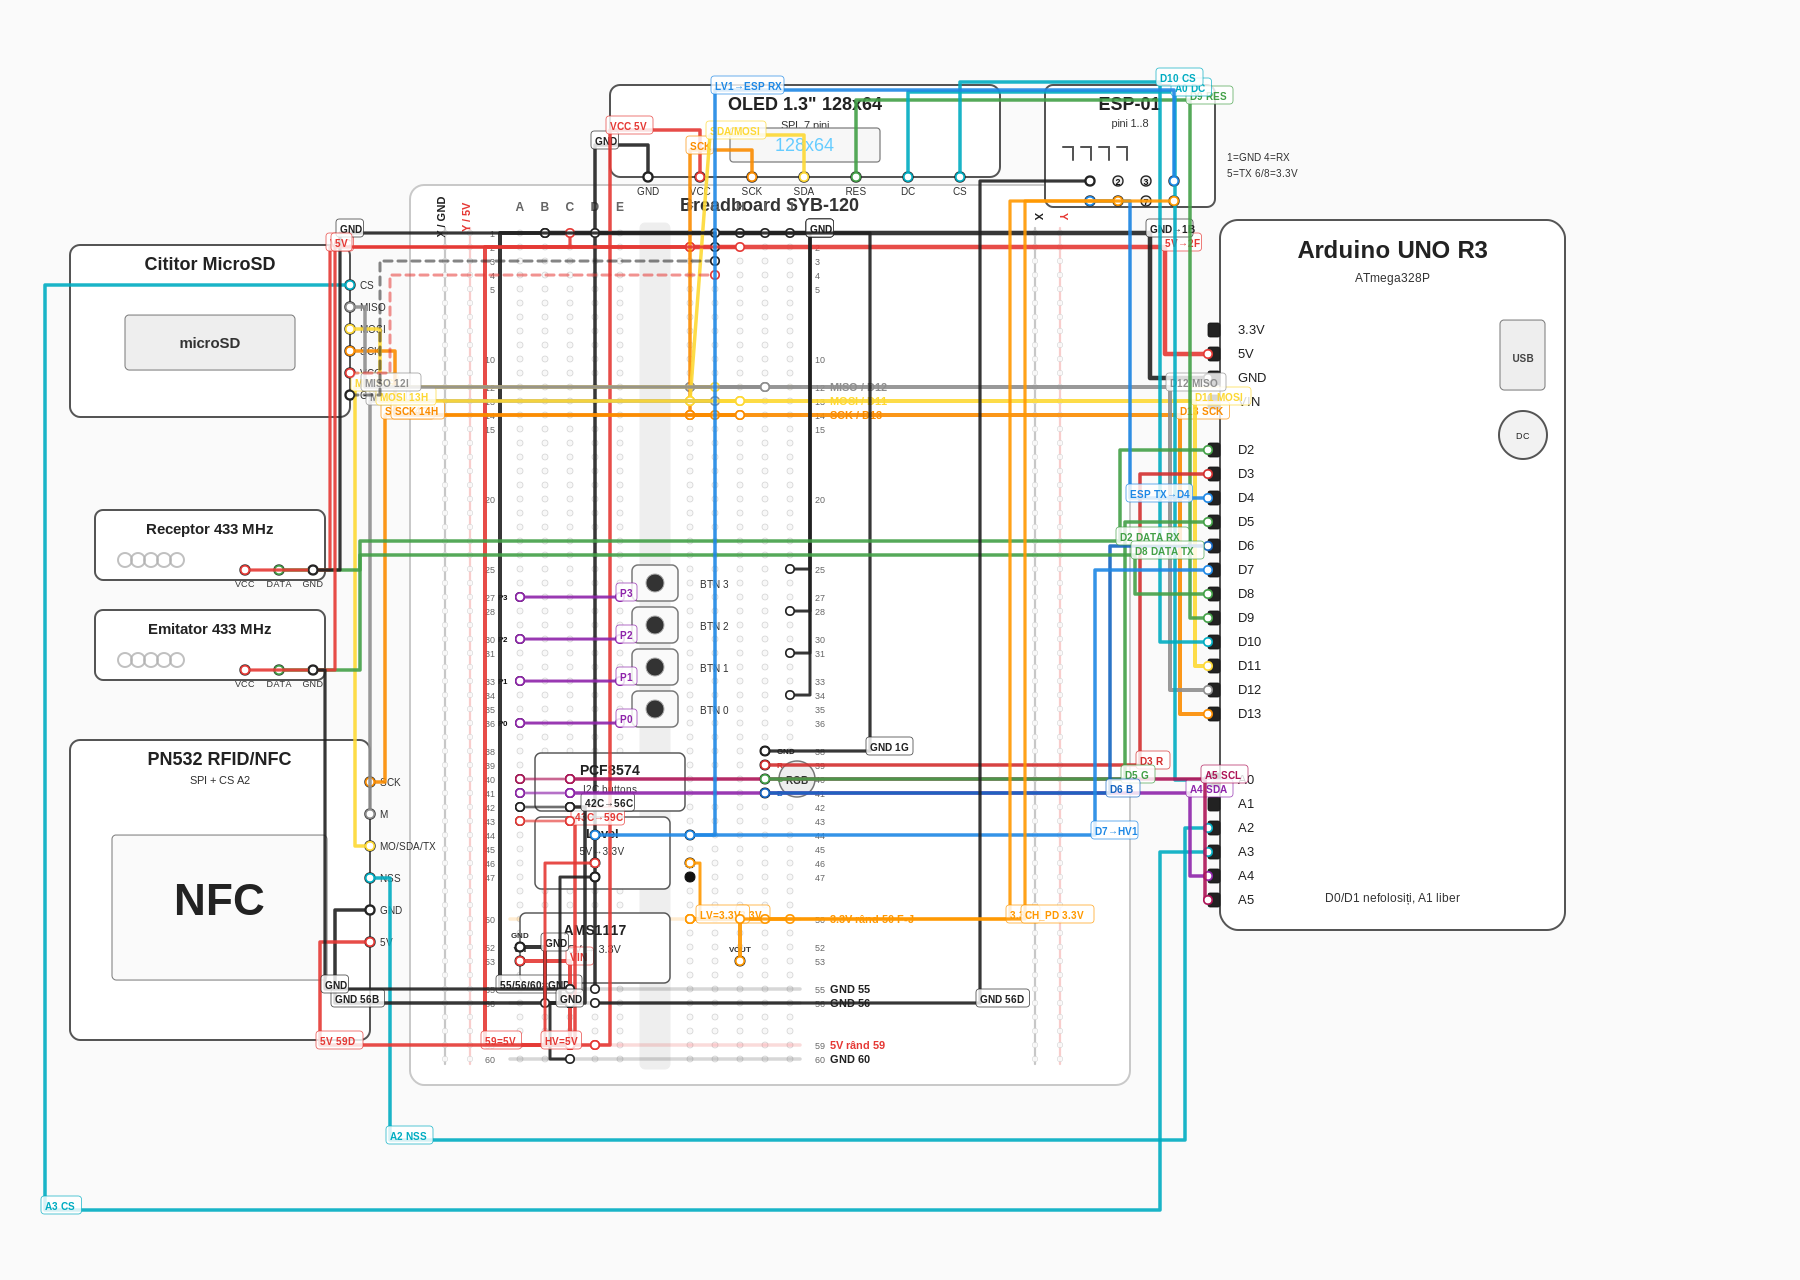The height and width of the screenshot is (1280, 1800).
Task: Click the RGB LED circle
Action: [797, 779]
